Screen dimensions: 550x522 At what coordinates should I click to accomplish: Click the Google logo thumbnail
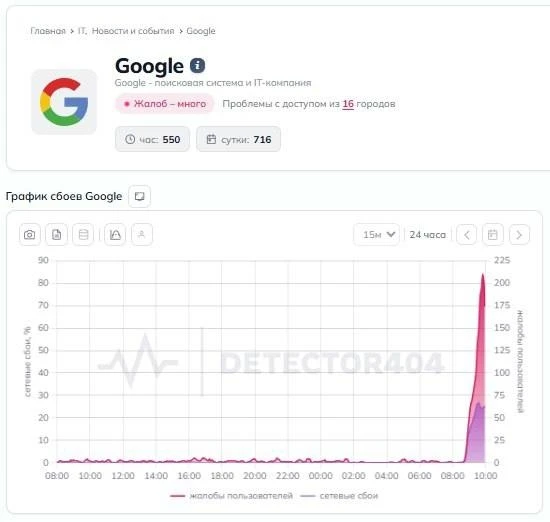coord(64,102)
